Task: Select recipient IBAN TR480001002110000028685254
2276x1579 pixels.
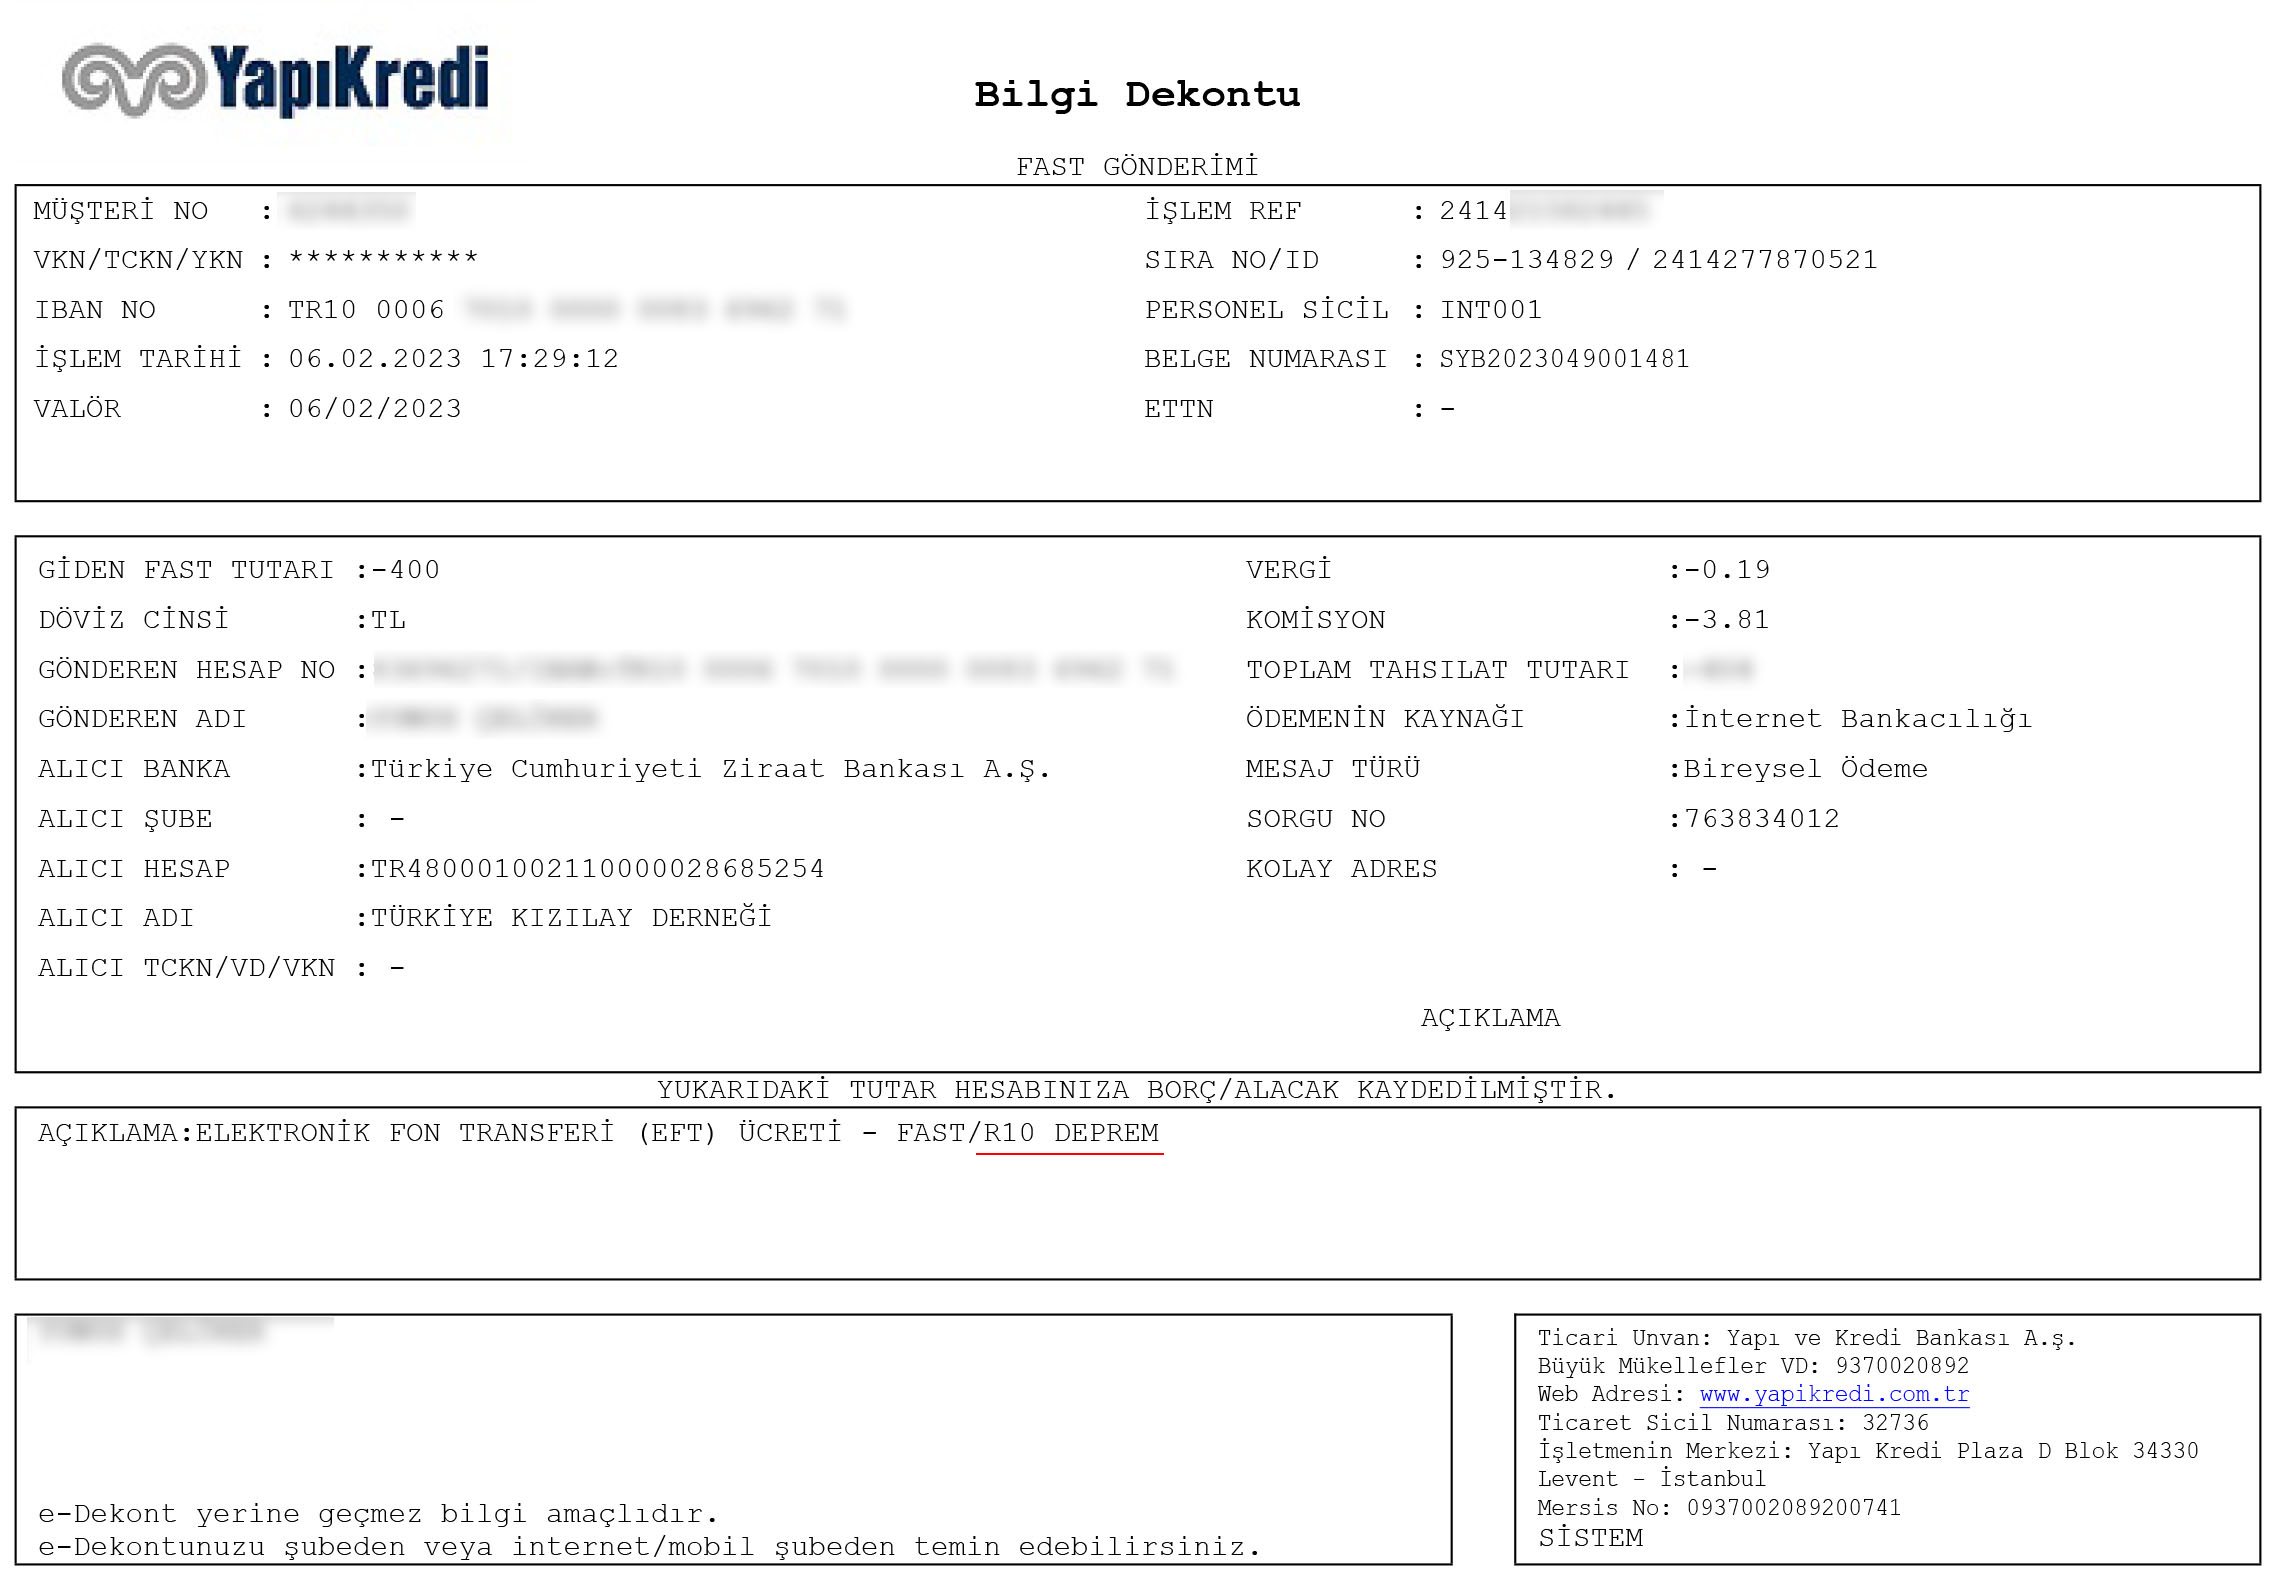Action: 597,869
